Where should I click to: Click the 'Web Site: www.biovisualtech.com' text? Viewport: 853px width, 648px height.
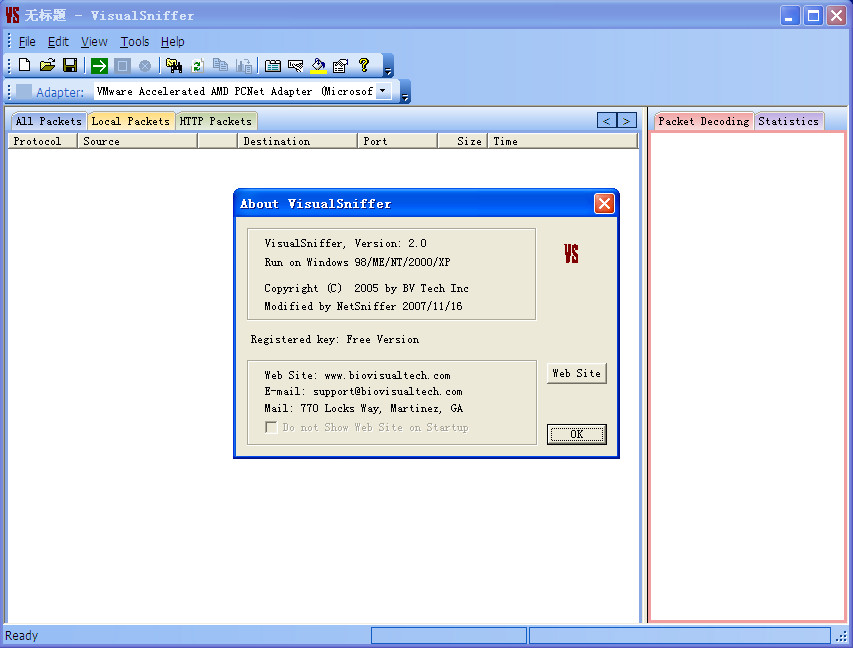pos(357,375)
